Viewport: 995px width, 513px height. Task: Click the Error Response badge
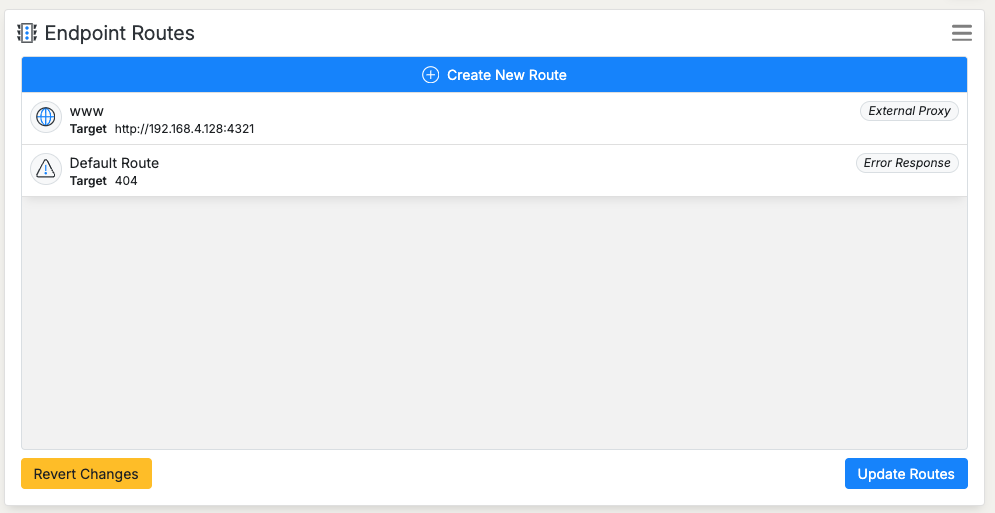[x=906, y=163]
